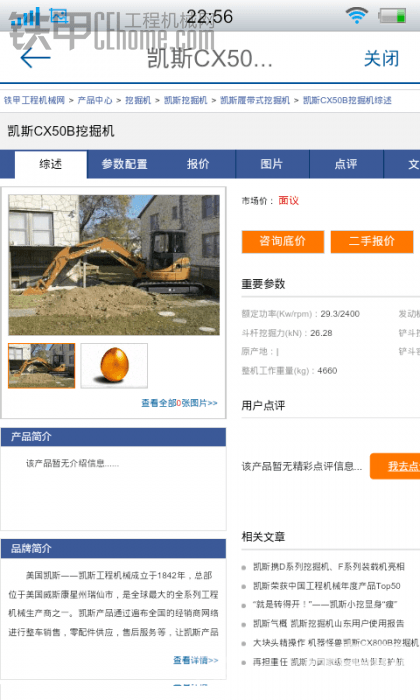The image size is (420, 700).
Task: Click the 凯斯CX50B挖掘机 page title
Action: (61, 131)
